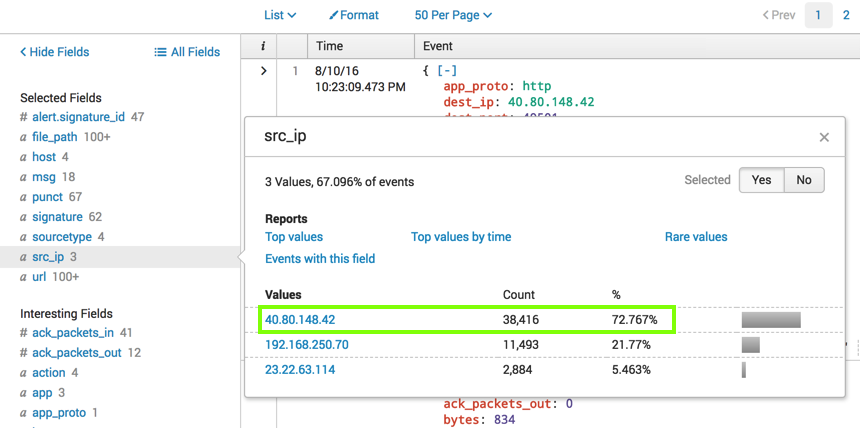
Task: Set Selected to Yes
Action: coord(761,180)
